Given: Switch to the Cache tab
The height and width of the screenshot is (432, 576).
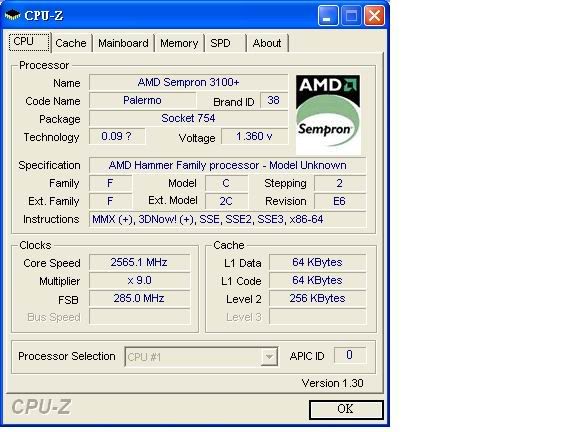Looking at the screenshot, I should 71,43.
